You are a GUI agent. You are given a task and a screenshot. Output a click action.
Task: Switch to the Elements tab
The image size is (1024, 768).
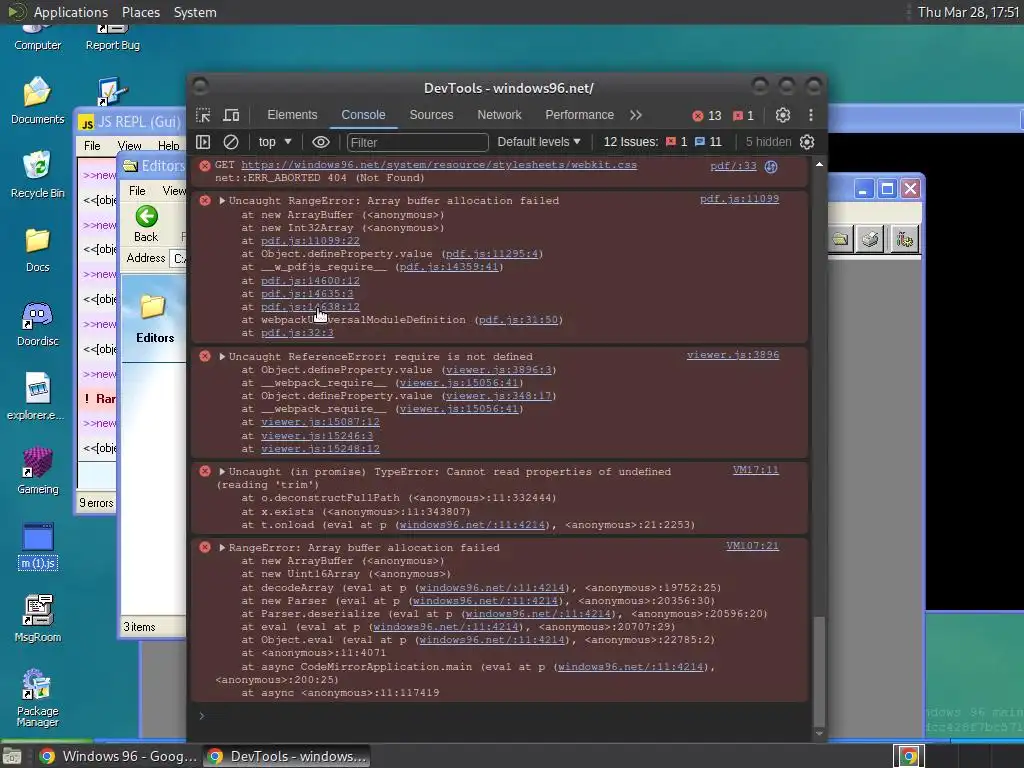(x=292, y=115)
